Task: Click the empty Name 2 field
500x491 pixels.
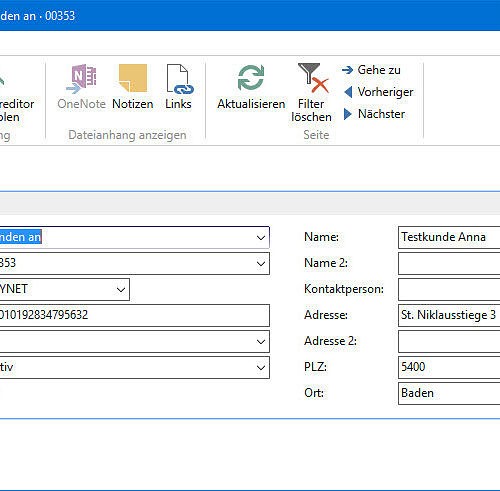Action: point(449,263)
